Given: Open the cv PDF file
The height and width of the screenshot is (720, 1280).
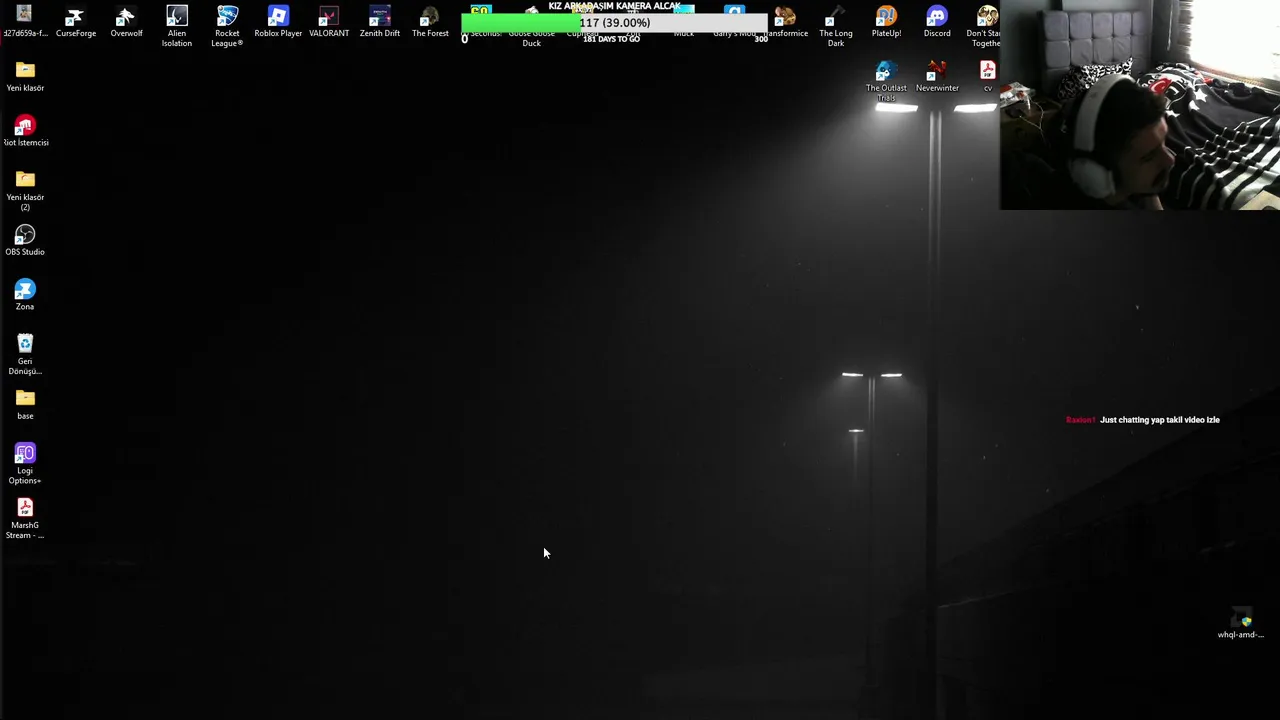Looking at the screenshot, I should point(988,76).
